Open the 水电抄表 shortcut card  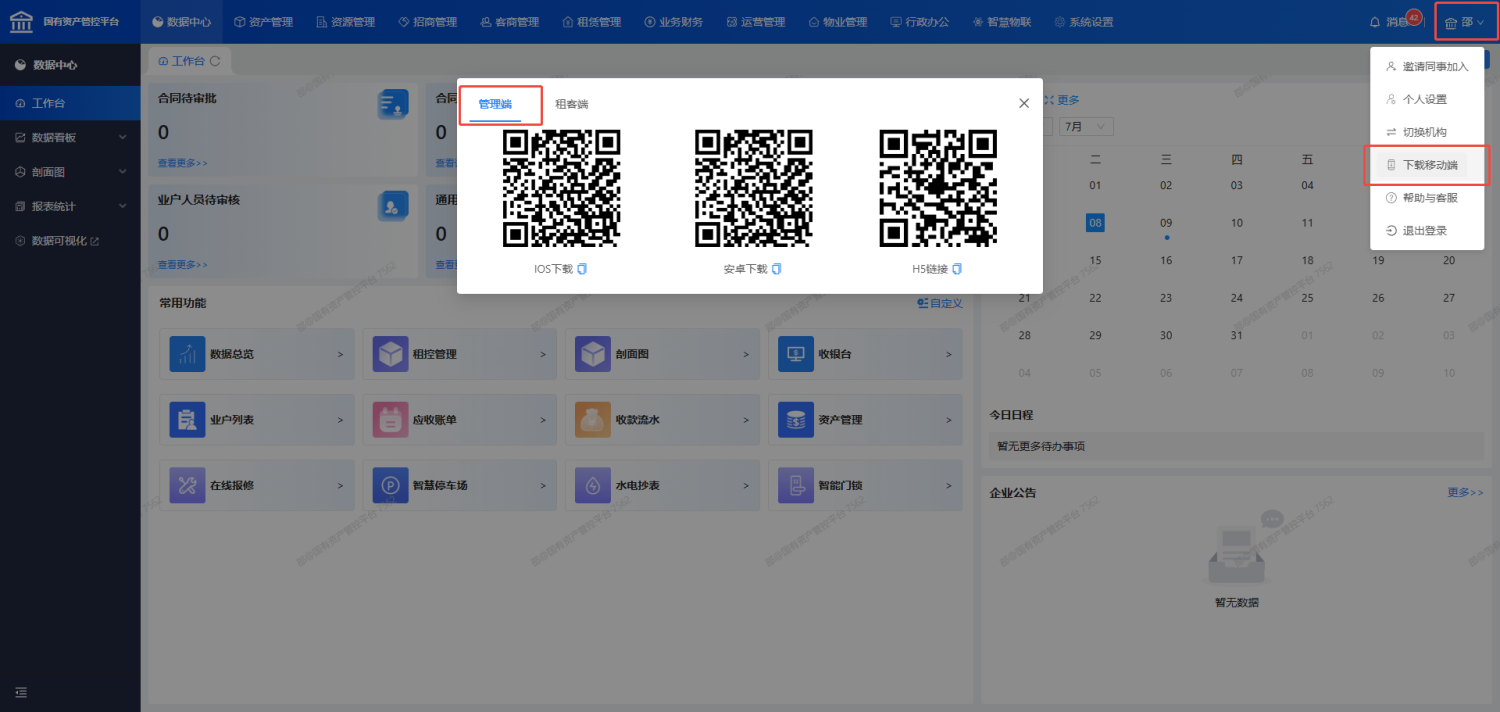pyautogui.click(x=663, y=485)
